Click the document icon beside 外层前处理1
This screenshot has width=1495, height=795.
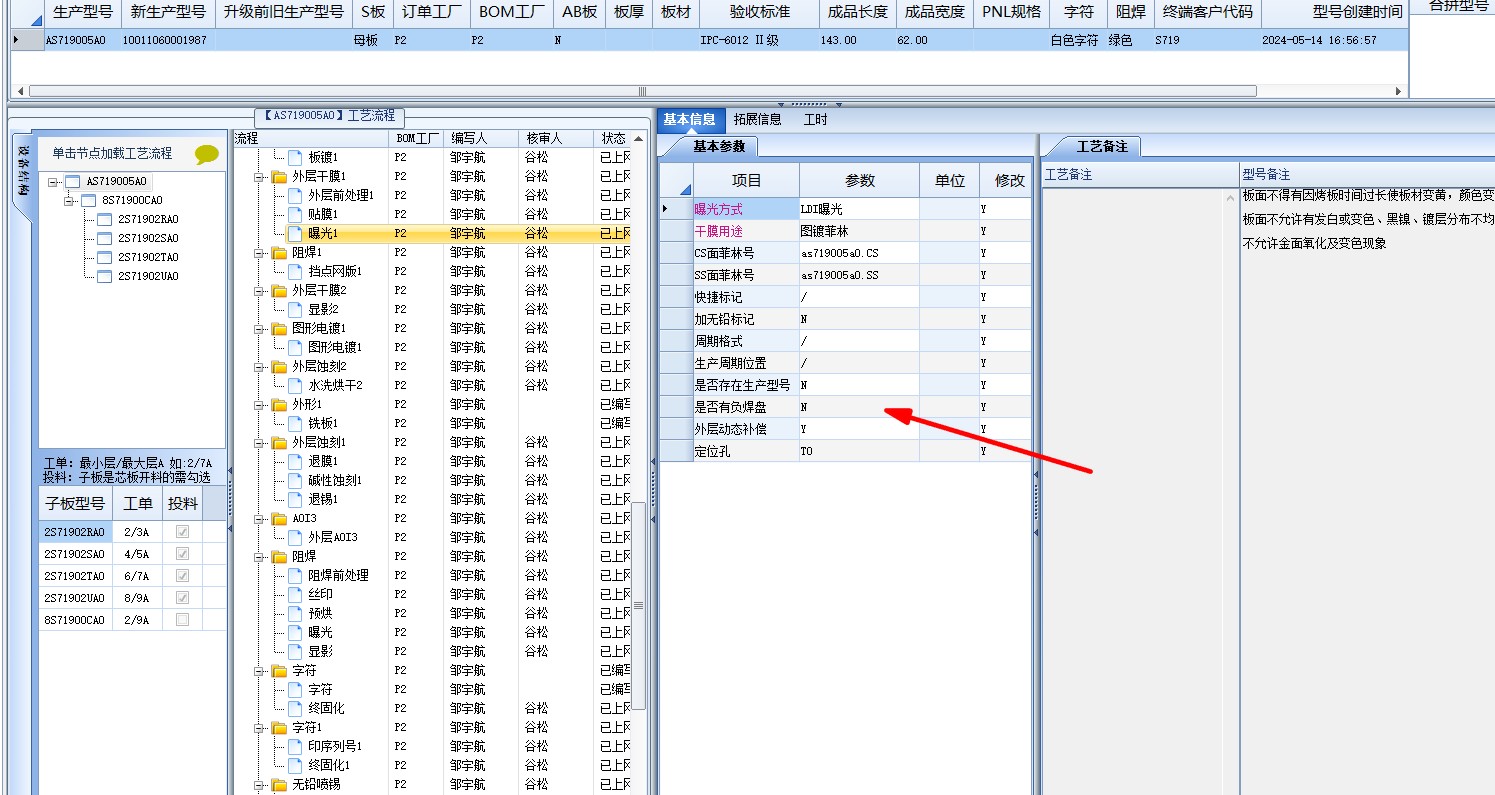point(295,195)
